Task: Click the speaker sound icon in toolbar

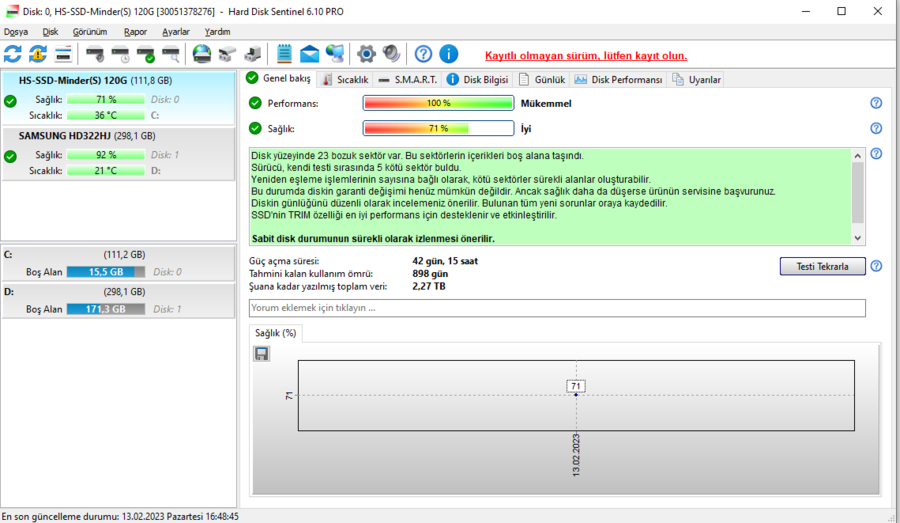Action: (391, 54)
